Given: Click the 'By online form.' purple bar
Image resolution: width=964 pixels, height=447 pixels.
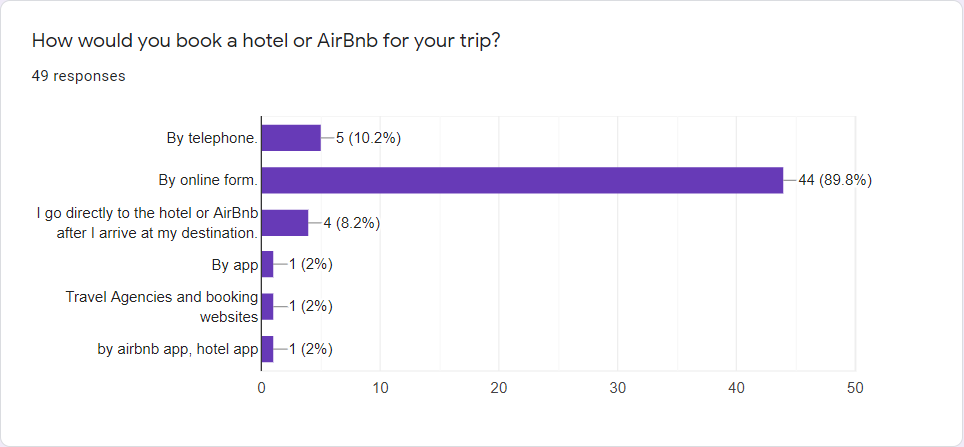Looking at the screenshot, I should (x=523, y=180).
